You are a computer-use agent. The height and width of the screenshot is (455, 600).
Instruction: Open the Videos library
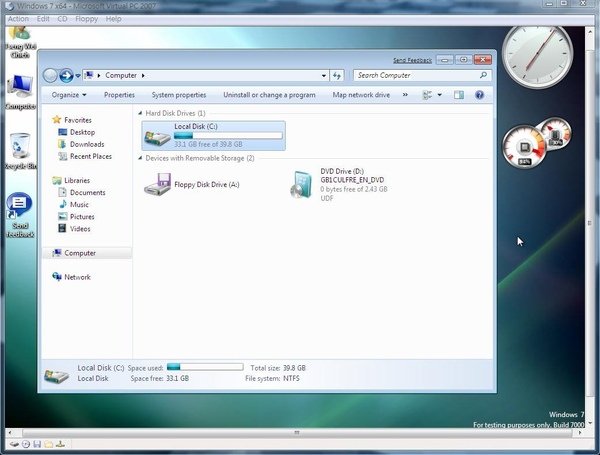(x=80, y=229)
